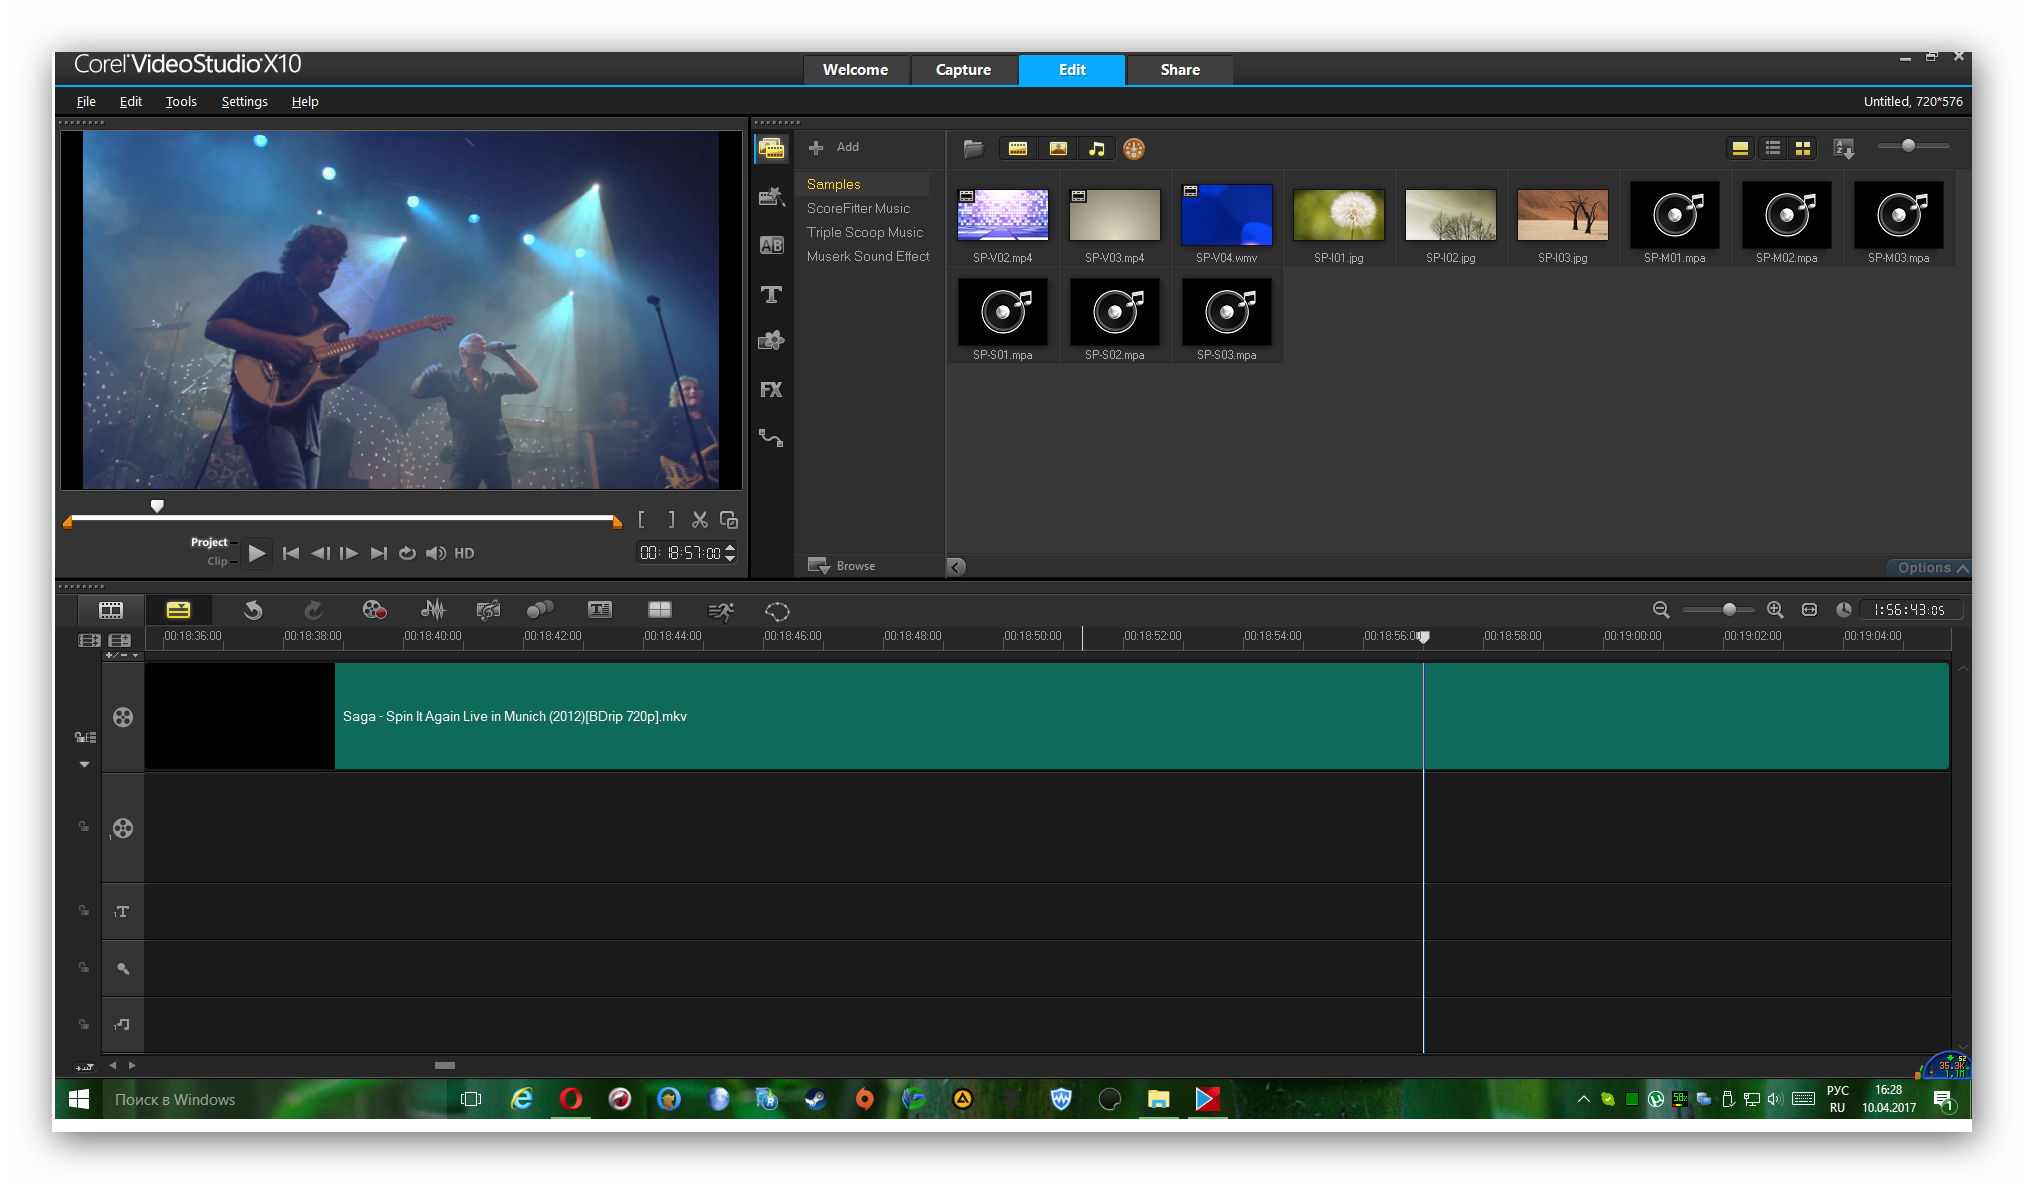
Task: Open library sort options menu
Action: (x=1844, y=149)
